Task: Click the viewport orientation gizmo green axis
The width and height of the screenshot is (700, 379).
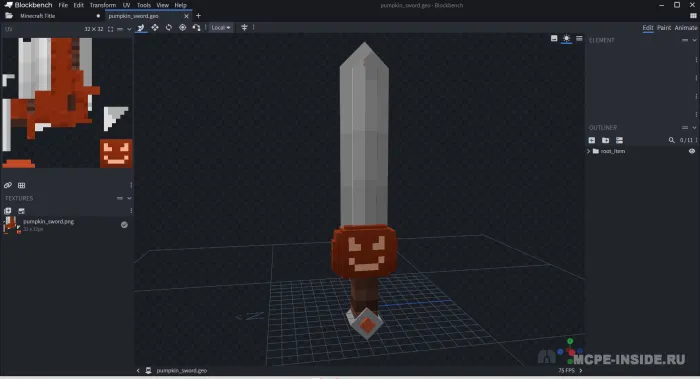Action: [570, 342]
